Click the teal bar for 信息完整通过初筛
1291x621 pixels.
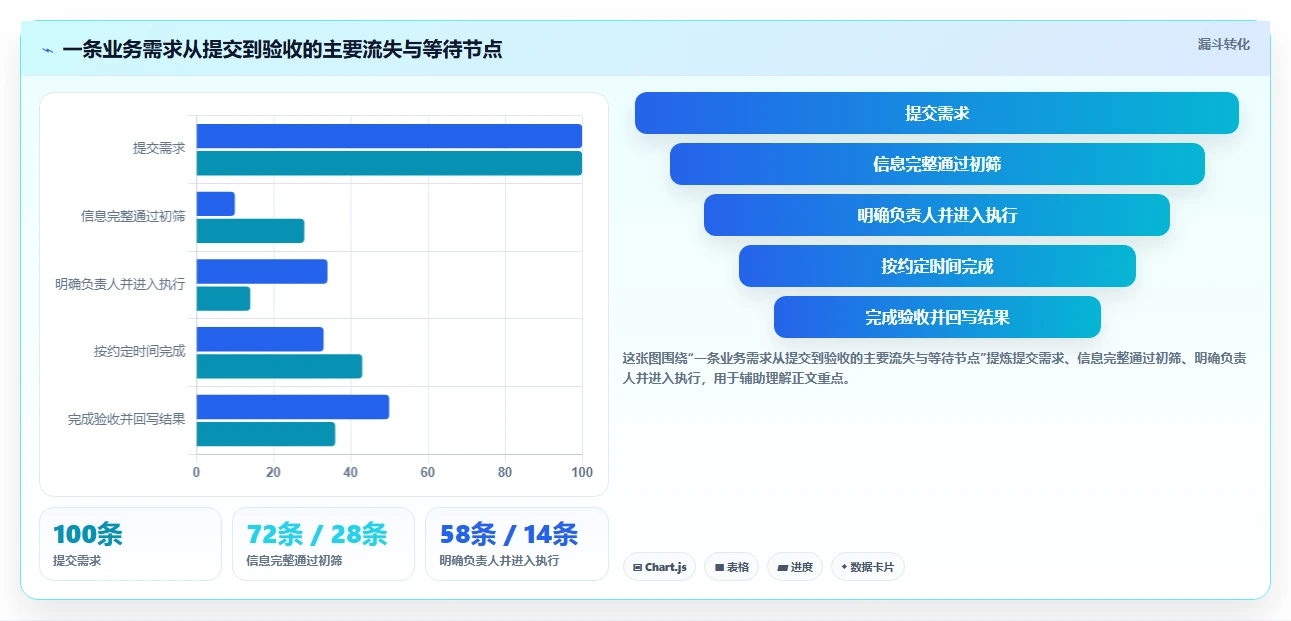(250, 231)
